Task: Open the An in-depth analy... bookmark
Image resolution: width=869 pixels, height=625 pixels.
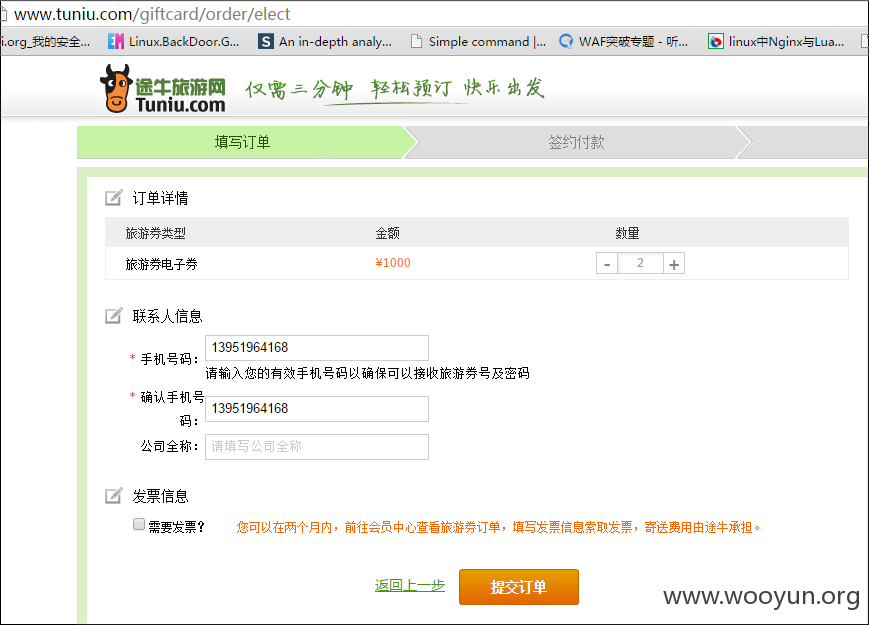Action: point(325,42)
